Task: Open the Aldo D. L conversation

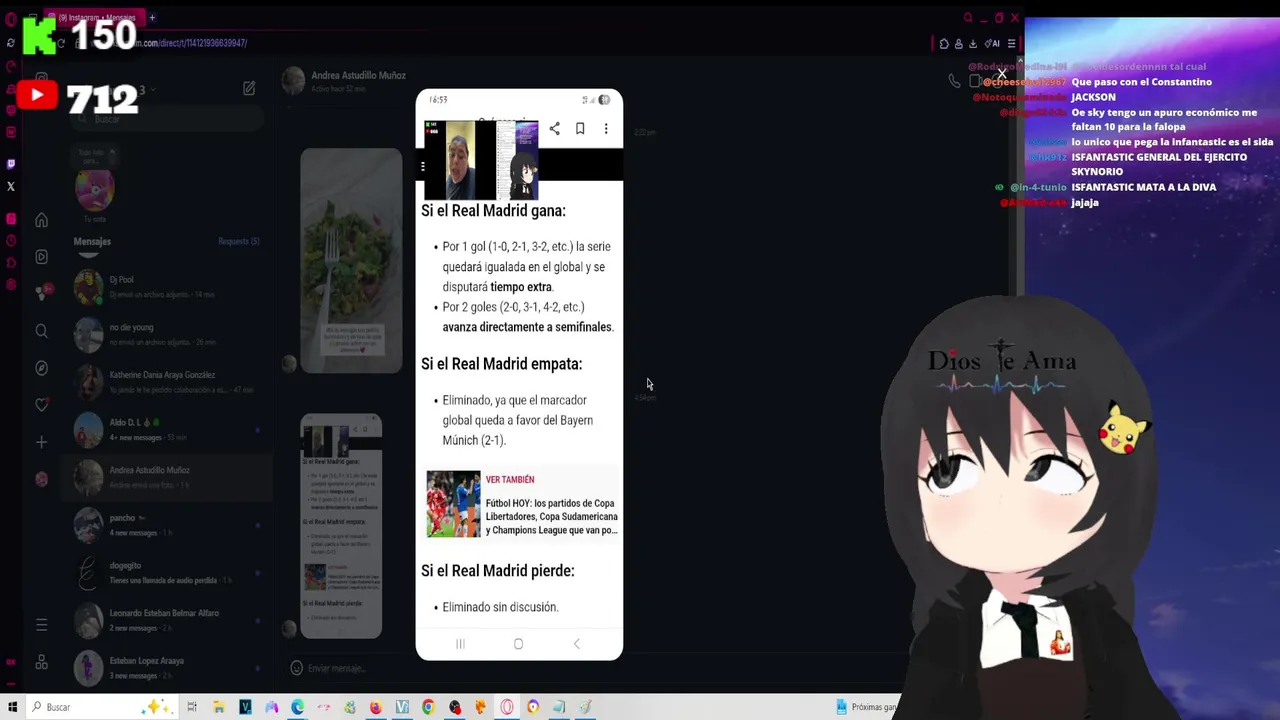Action: pyautogui.click(x=167, y=430)
